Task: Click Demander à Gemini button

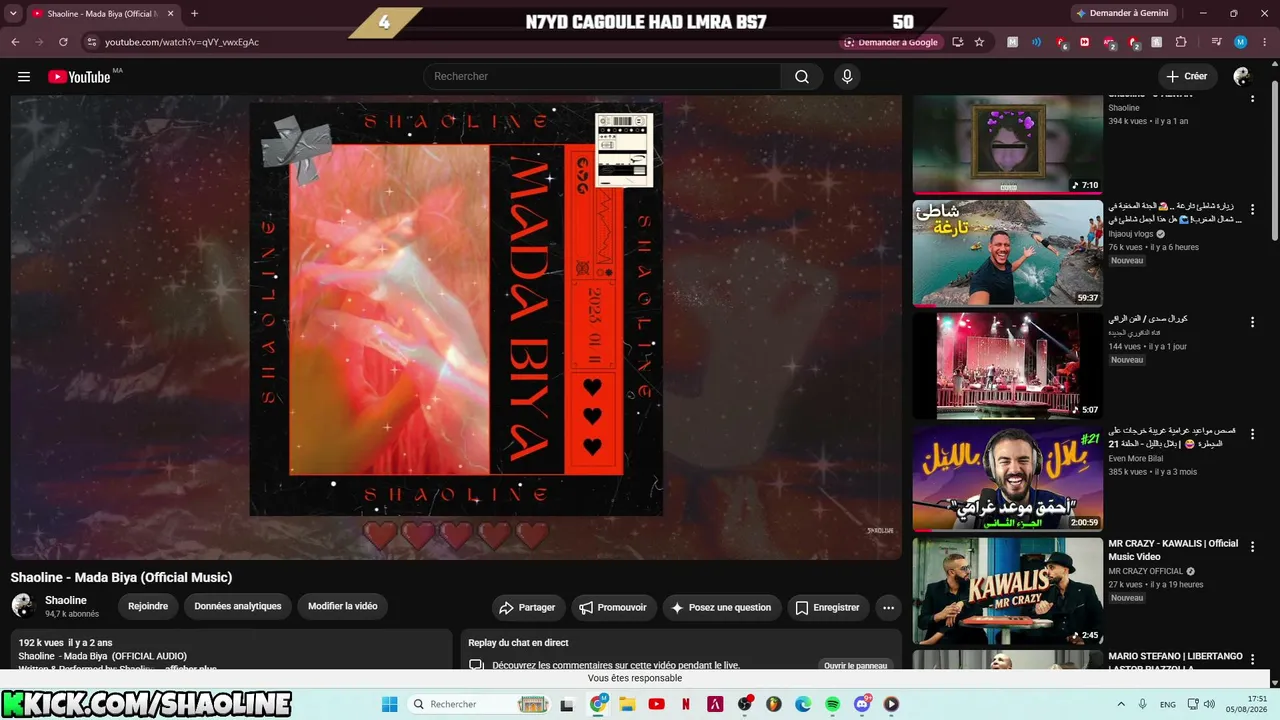Action: [1121, 14]
